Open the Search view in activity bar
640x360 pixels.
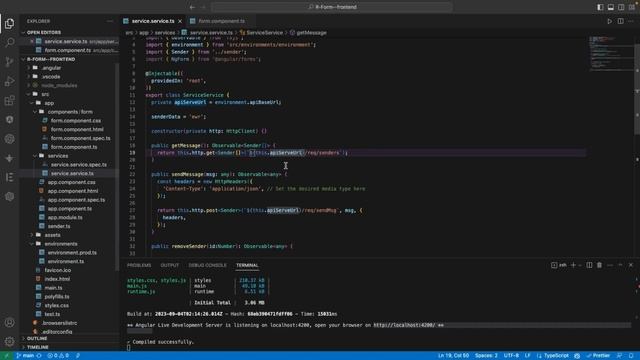coord(9,42)
